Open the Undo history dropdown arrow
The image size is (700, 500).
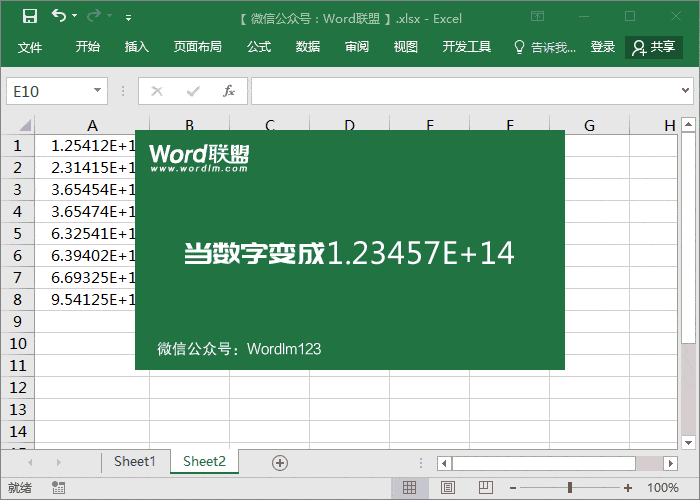(75, 16)
